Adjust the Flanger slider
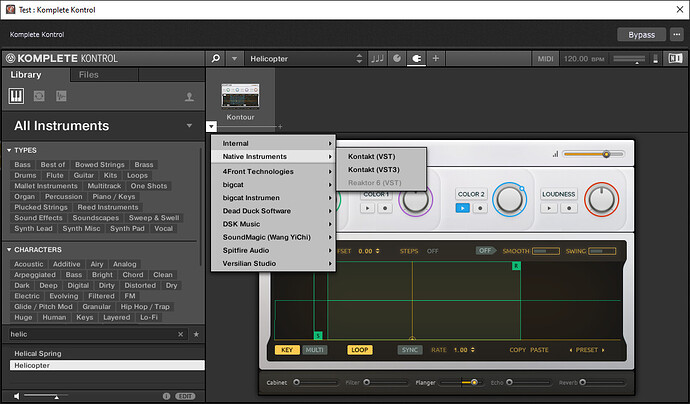This screenshot has height=404, width=690. click(x=461, y=382)
